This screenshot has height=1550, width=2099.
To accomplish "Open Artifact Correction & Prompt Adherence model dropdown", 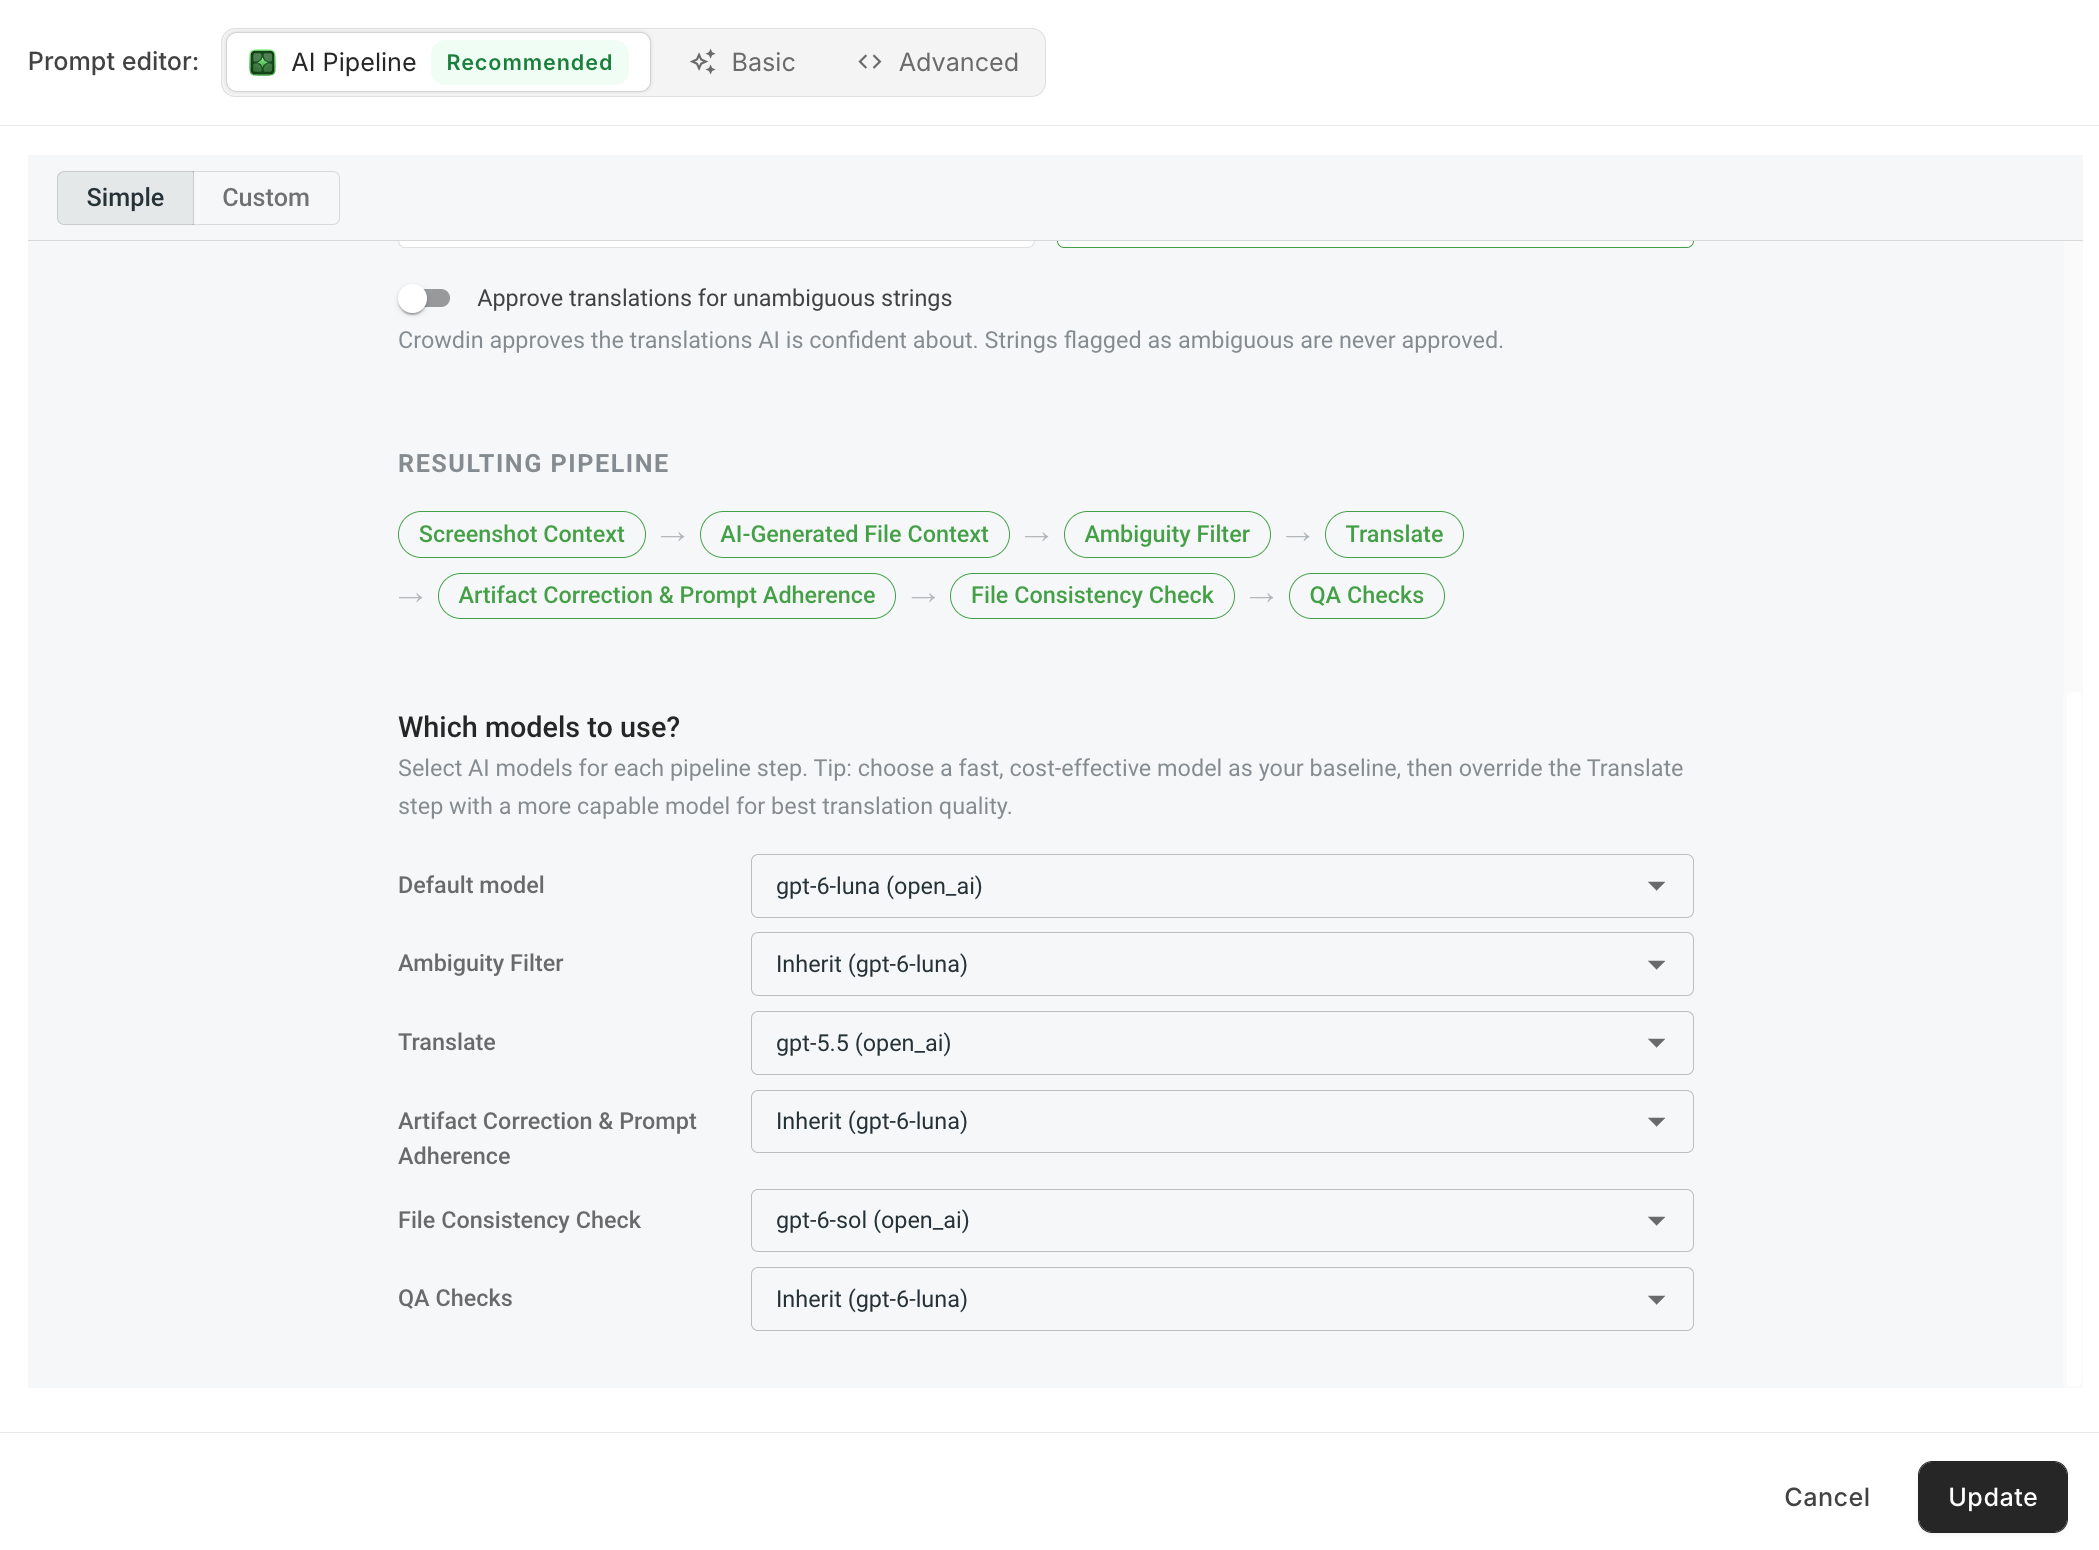I will (1222, 1121).
